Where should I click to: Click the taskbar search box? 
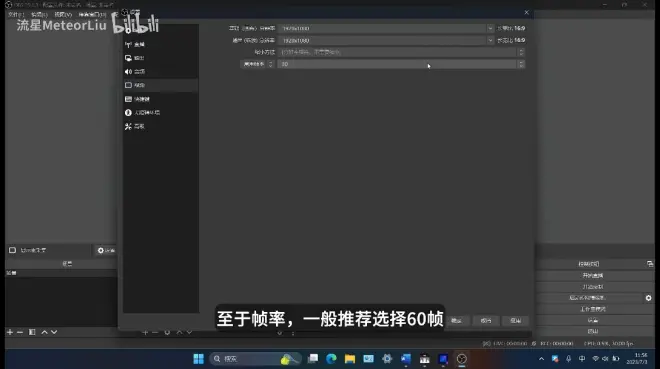[x=255, y=358]
